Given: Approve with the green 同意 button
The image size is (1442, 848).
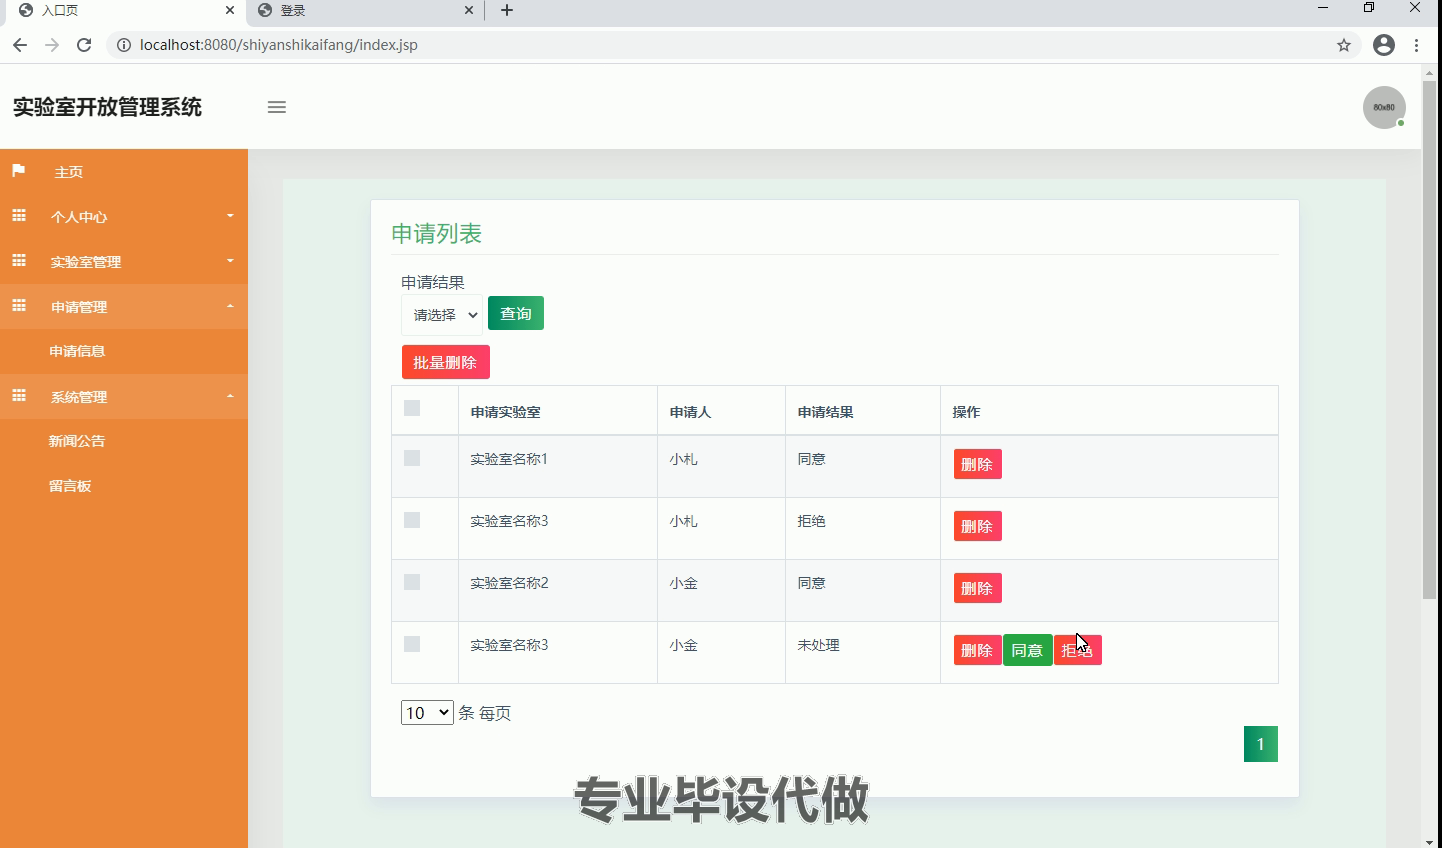Looking at the screenshot, I should click(x=1027, y=650).
